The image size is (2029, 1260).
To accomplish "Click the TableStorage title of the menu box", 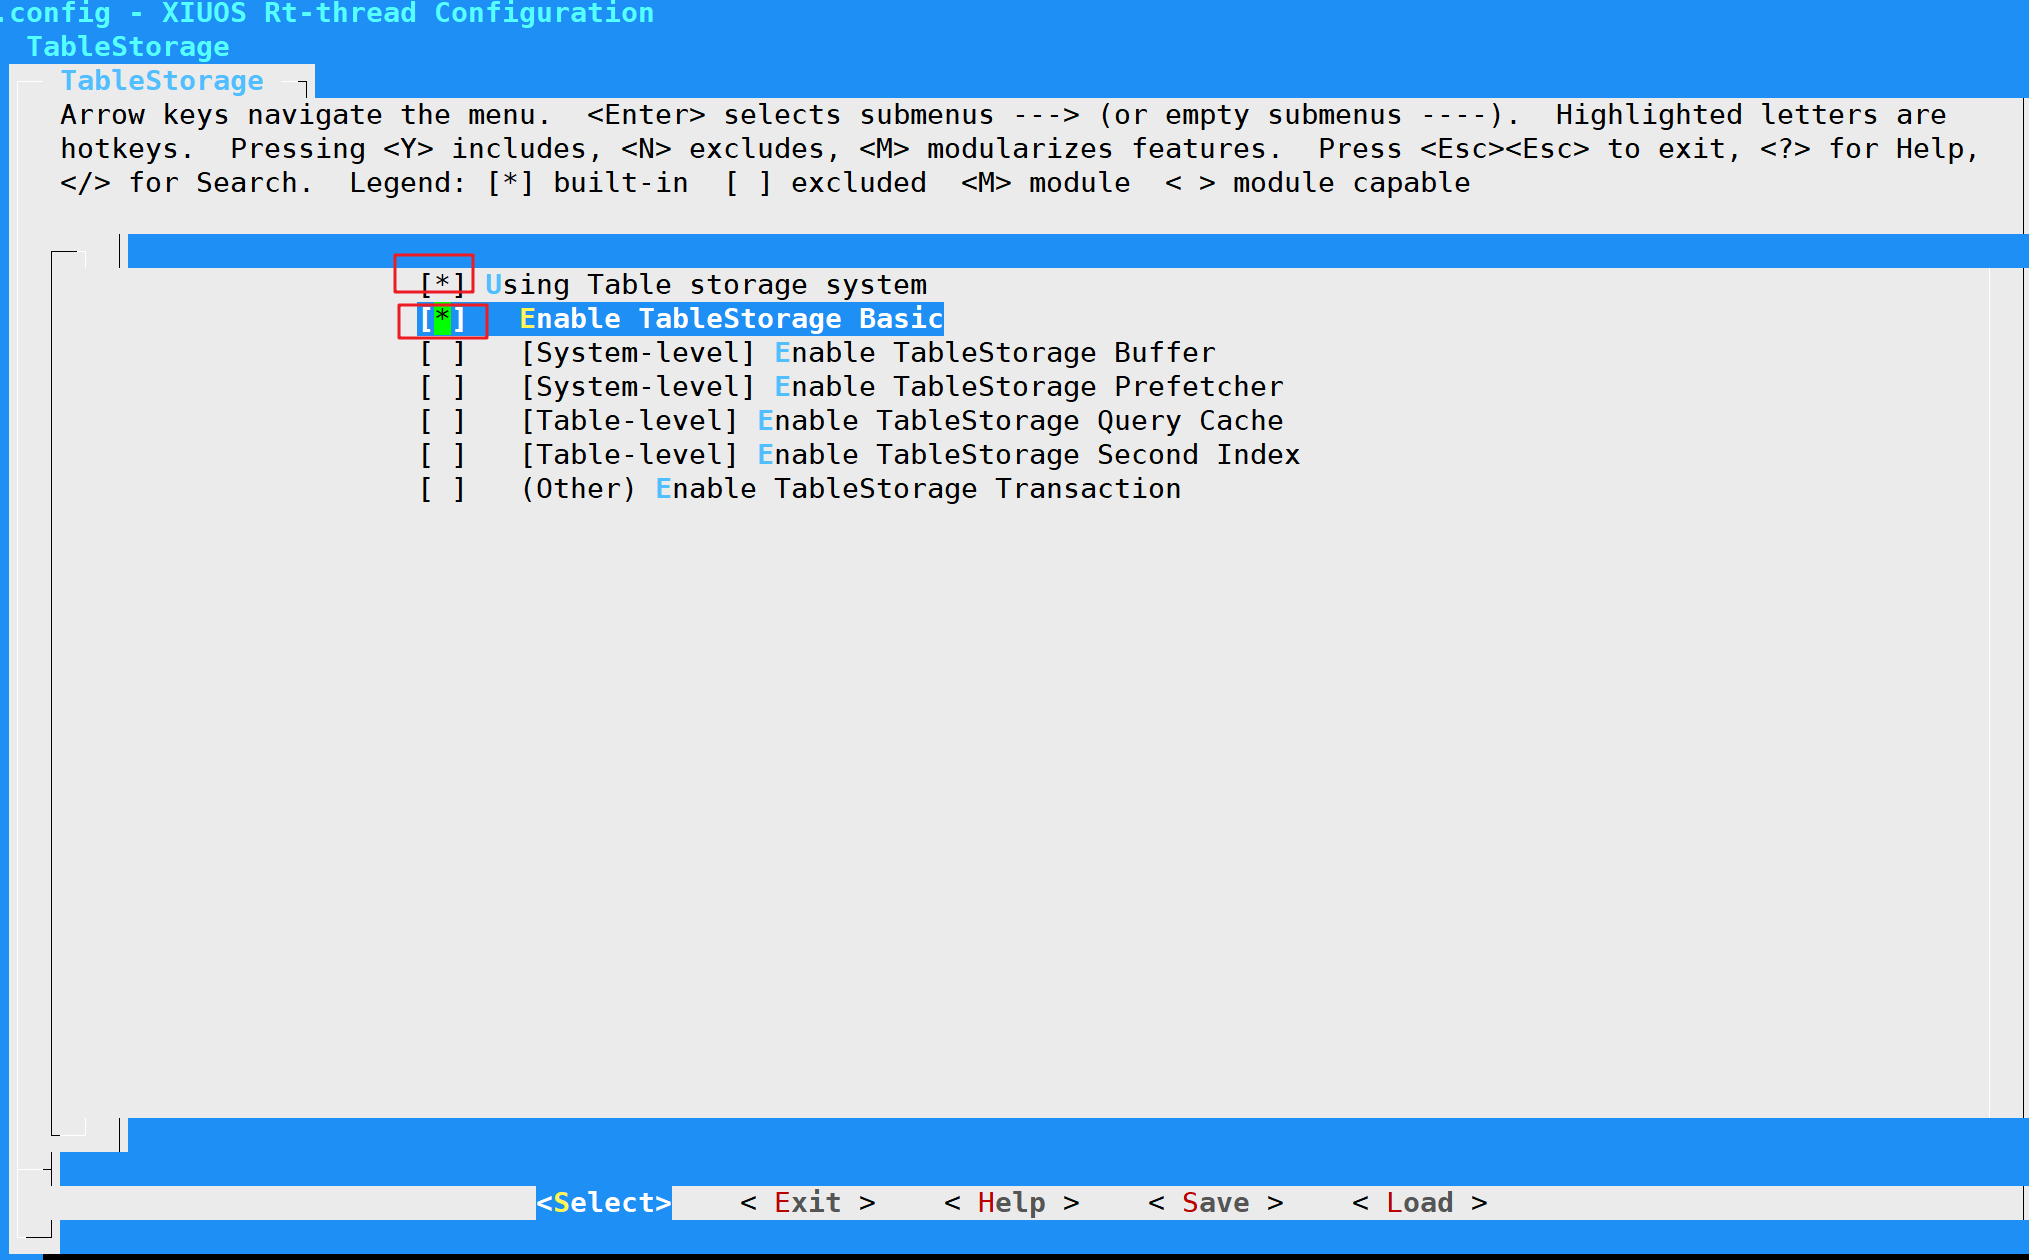I will (x=162, y=81).
